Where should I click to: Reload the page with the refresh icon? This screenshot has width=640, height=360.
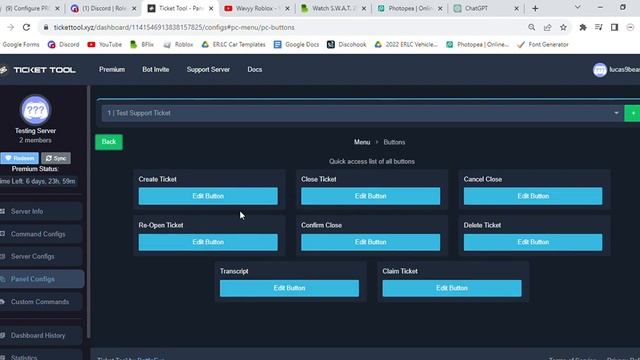click(27, 27)
